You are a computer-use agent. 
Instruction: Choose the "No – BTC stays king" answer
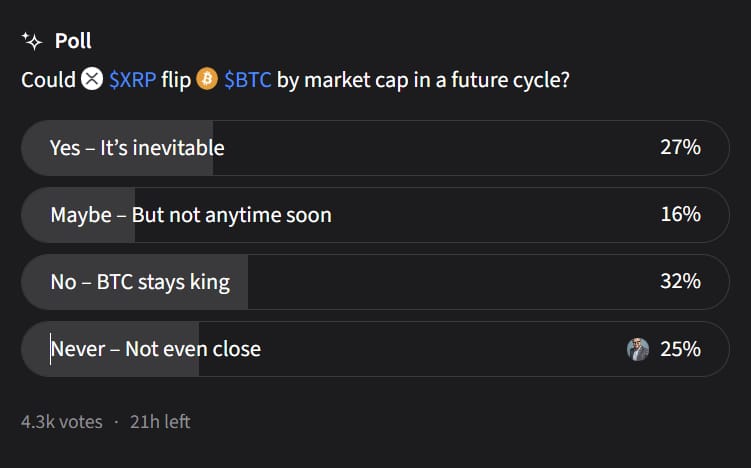(140, 282)
